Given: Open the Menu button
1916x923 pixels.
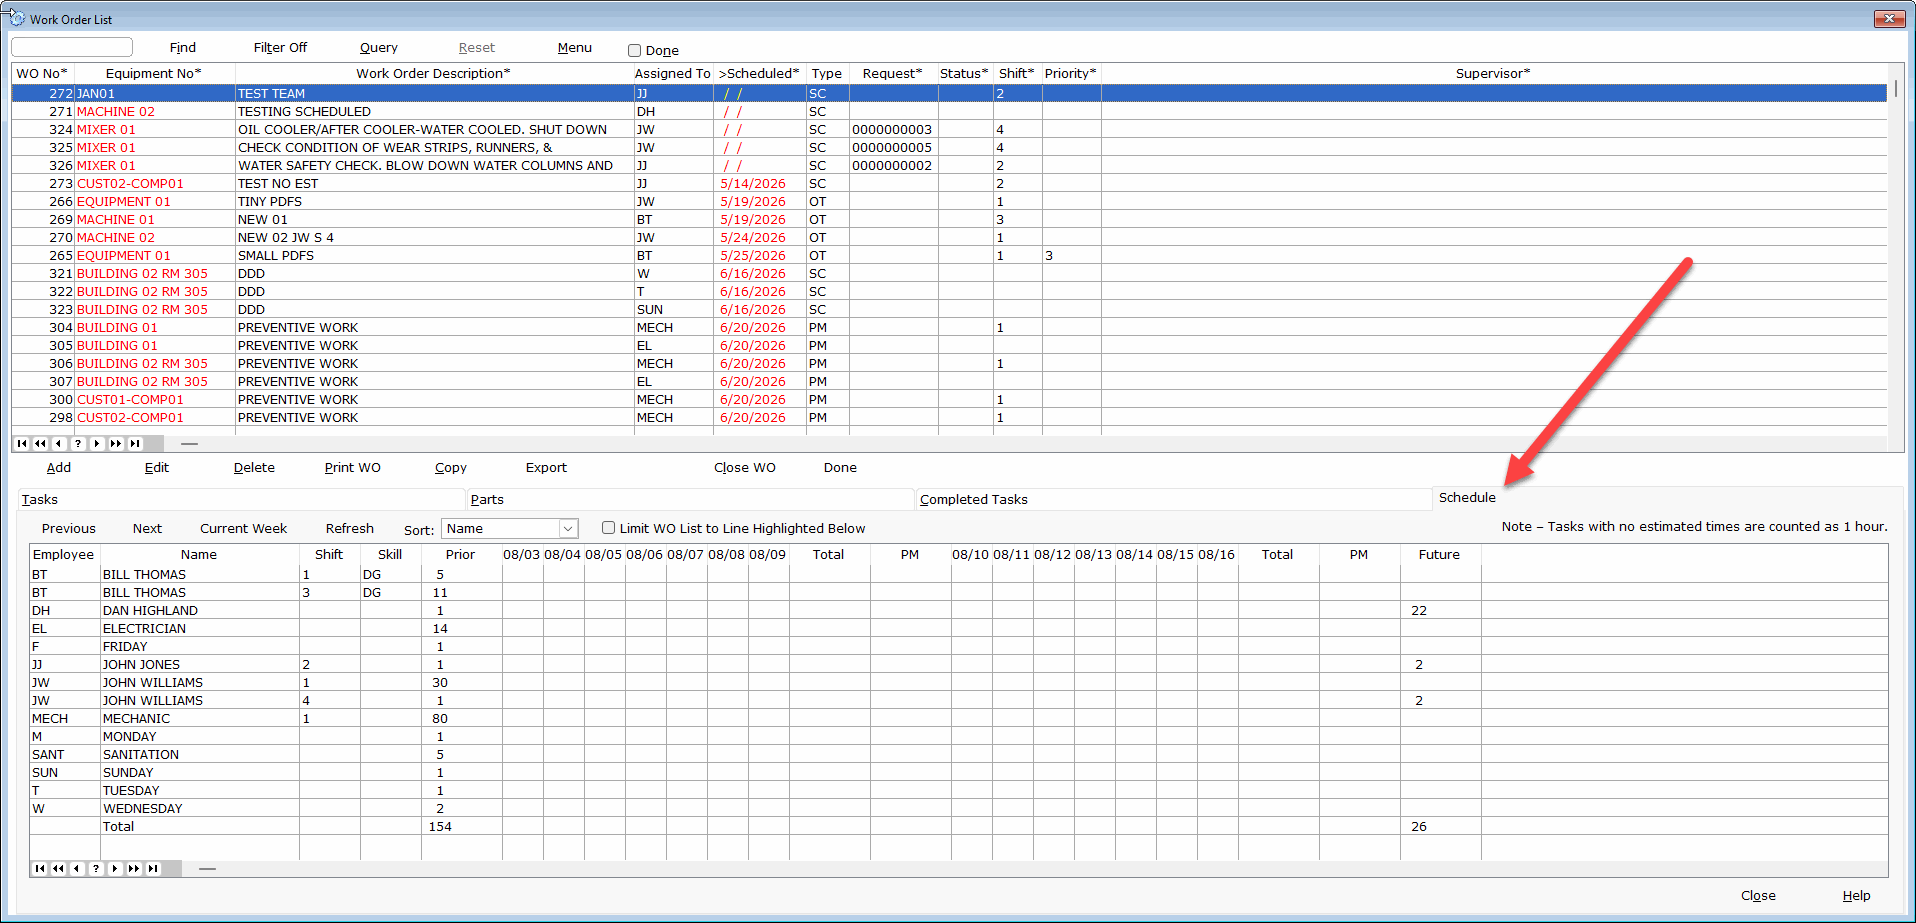Looking at the screenshot, I should click(575, 48).
